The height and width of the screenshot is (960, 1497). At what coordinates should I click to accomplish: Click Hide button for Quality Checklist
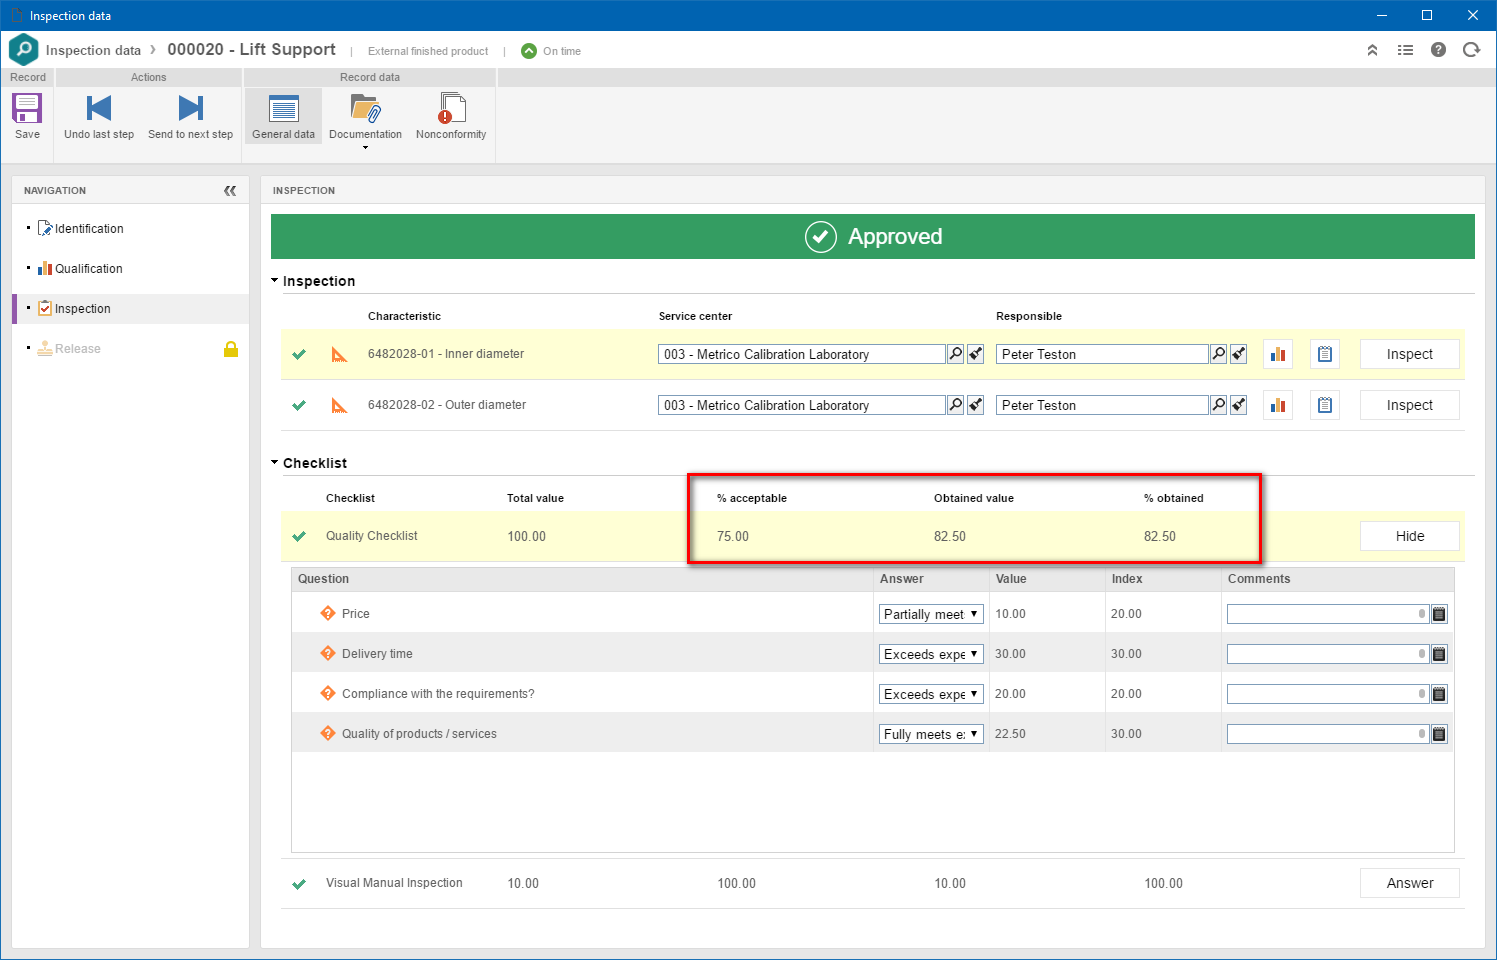(1410, 536)
